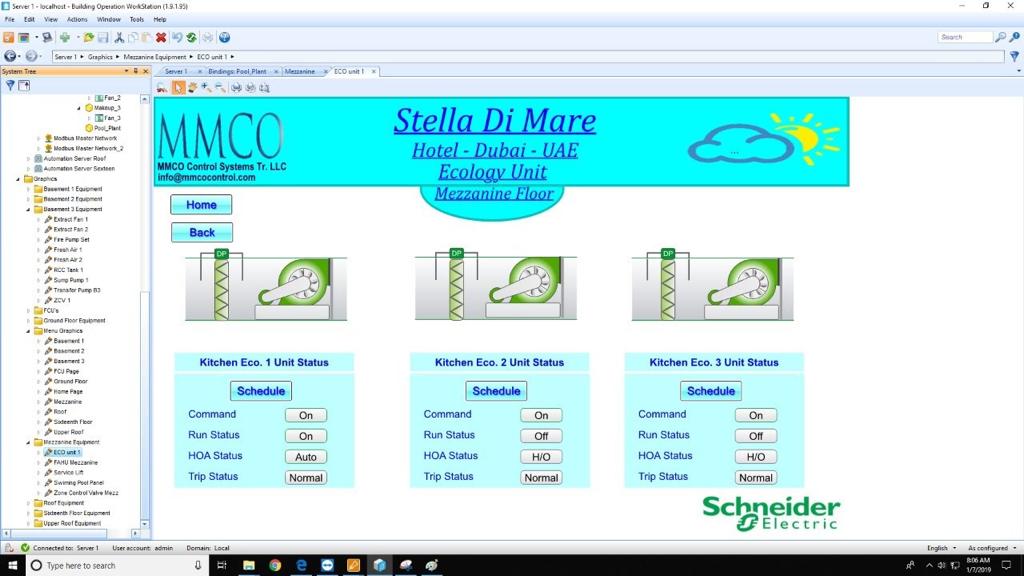Image resolution: width=1024 pixels, height=576 pixels.
Task: Click the Kitchen Eco. 3 Trip Status Normal value
Action: [x=756, y=478]
